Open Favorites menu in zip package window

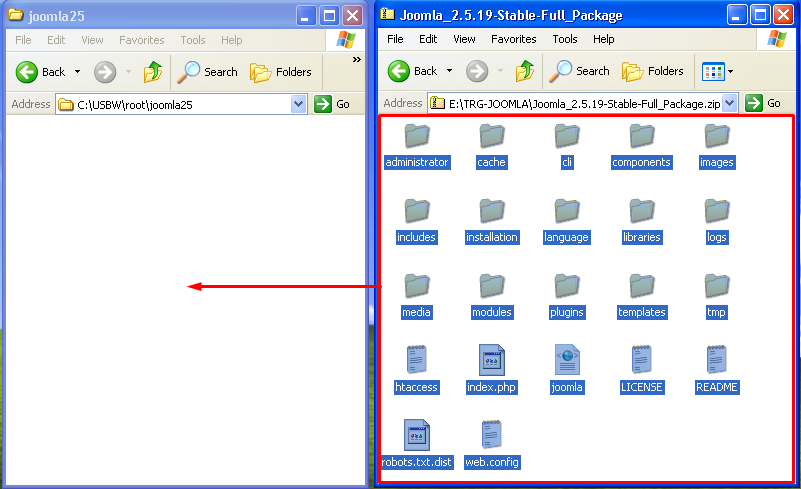click(514, 39)
